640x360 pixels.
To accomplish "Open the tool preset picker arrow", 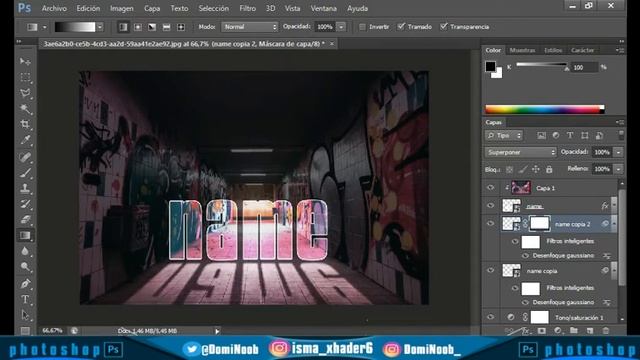I will [x=44, y=27].
